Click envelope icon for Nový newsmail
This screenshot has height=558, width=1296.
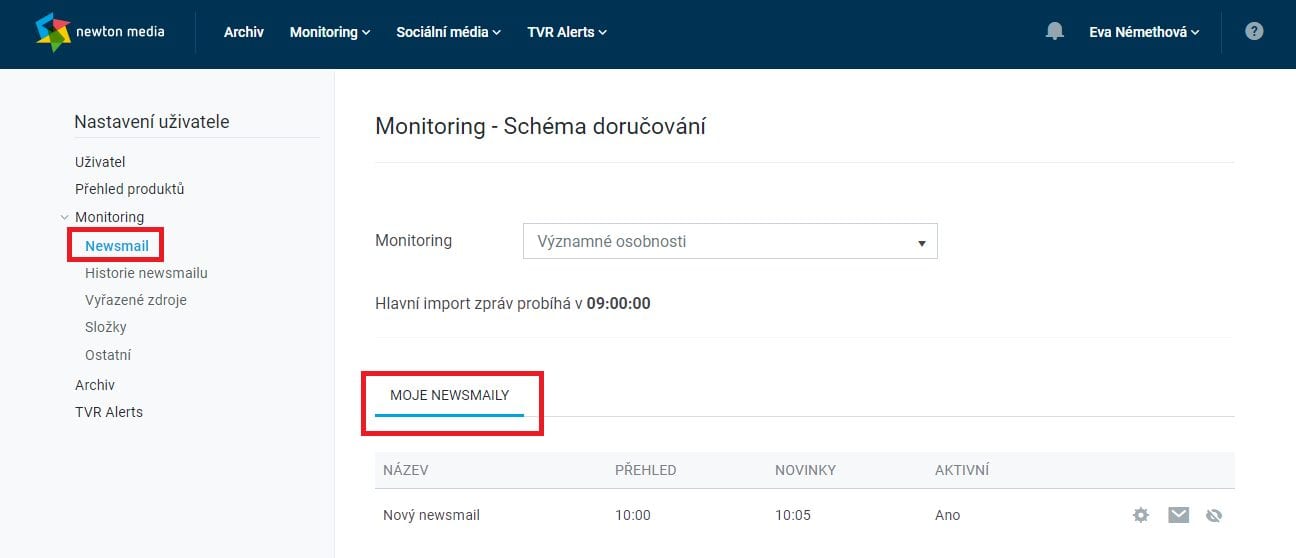coord(1179,515)
